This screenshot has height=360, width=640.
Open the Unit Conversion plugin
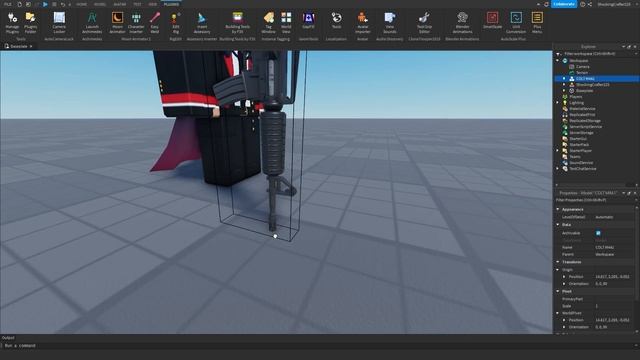(x=516, y=23)
